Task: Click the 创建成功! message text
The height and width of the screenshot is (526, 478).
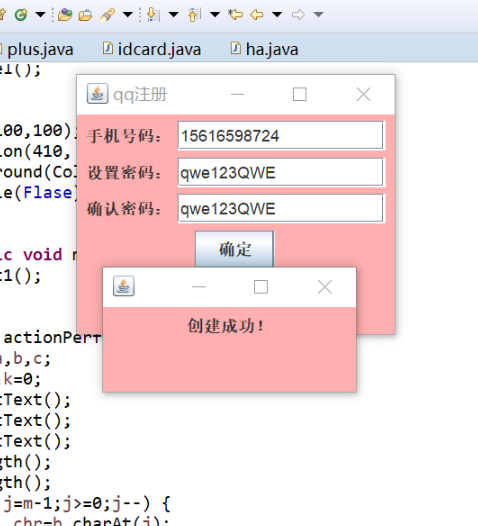Action: click(226, 326)
